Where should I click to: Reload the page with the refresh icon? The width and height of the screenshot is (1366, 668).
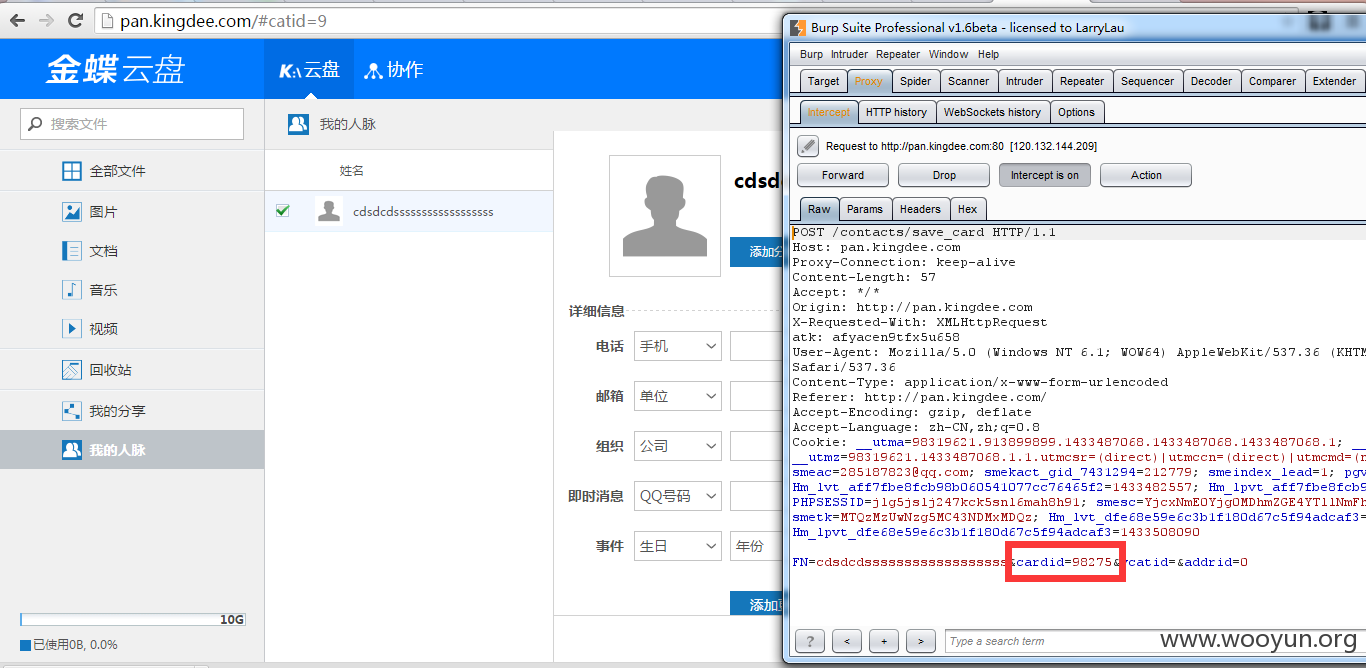75,20
